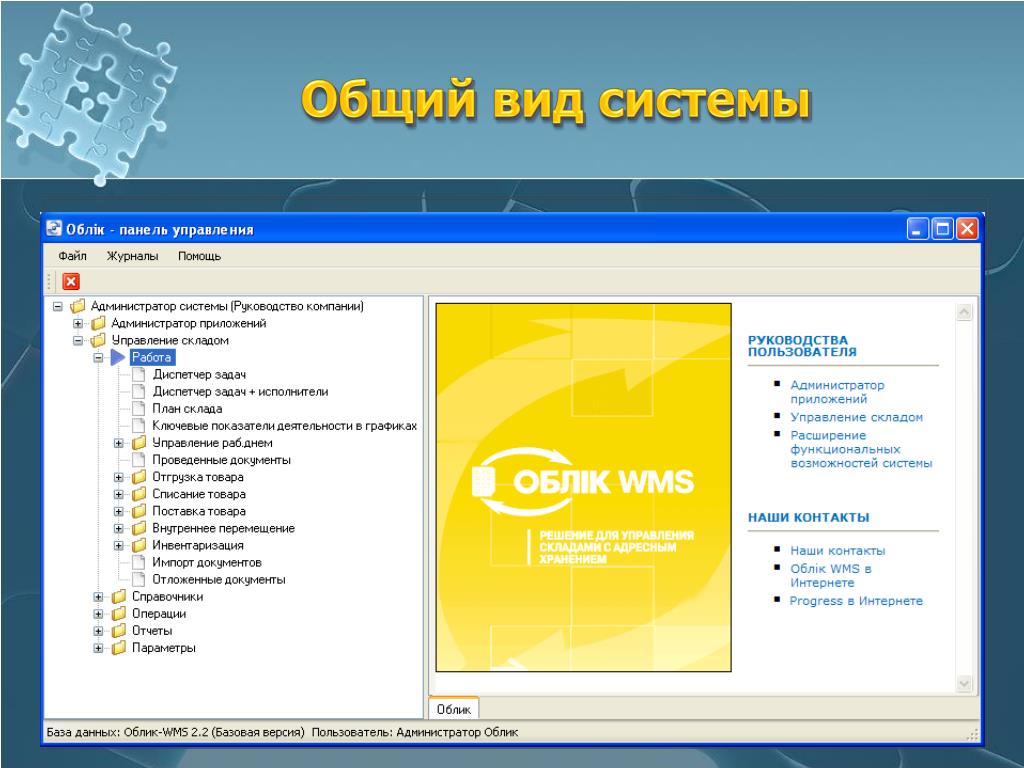This screenshot has width=1024, height=768.
Task: Click document icon beside Импорт документов
Action: [138, 562]
